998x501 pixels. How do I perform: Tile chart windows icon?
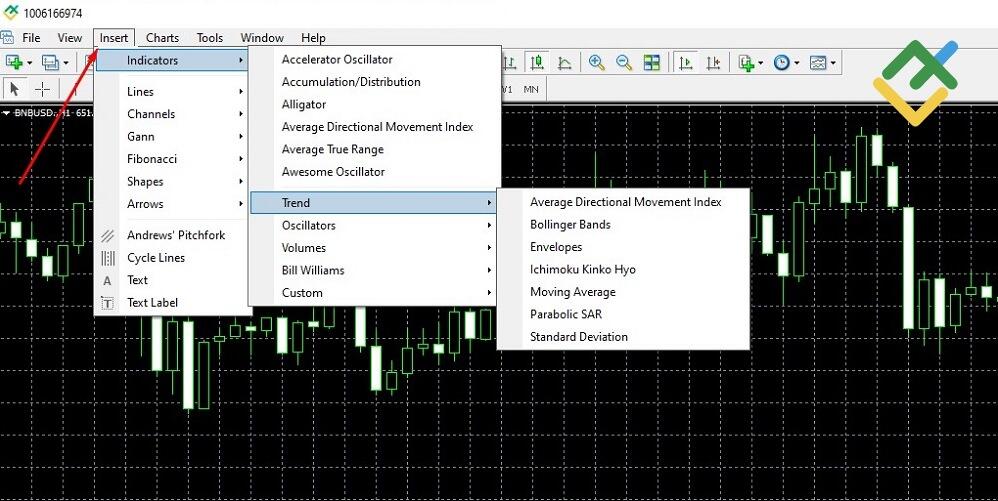pos(652,62)
